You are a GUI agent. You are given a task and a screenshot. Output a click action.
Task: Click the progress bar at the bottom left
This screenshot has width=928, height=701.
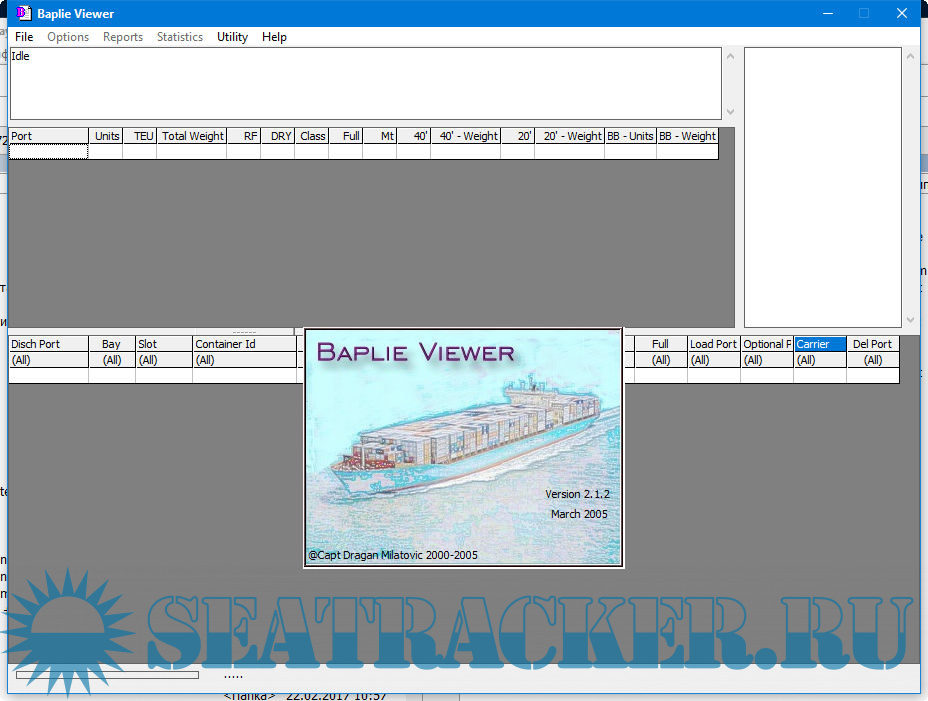click(107, 675)
